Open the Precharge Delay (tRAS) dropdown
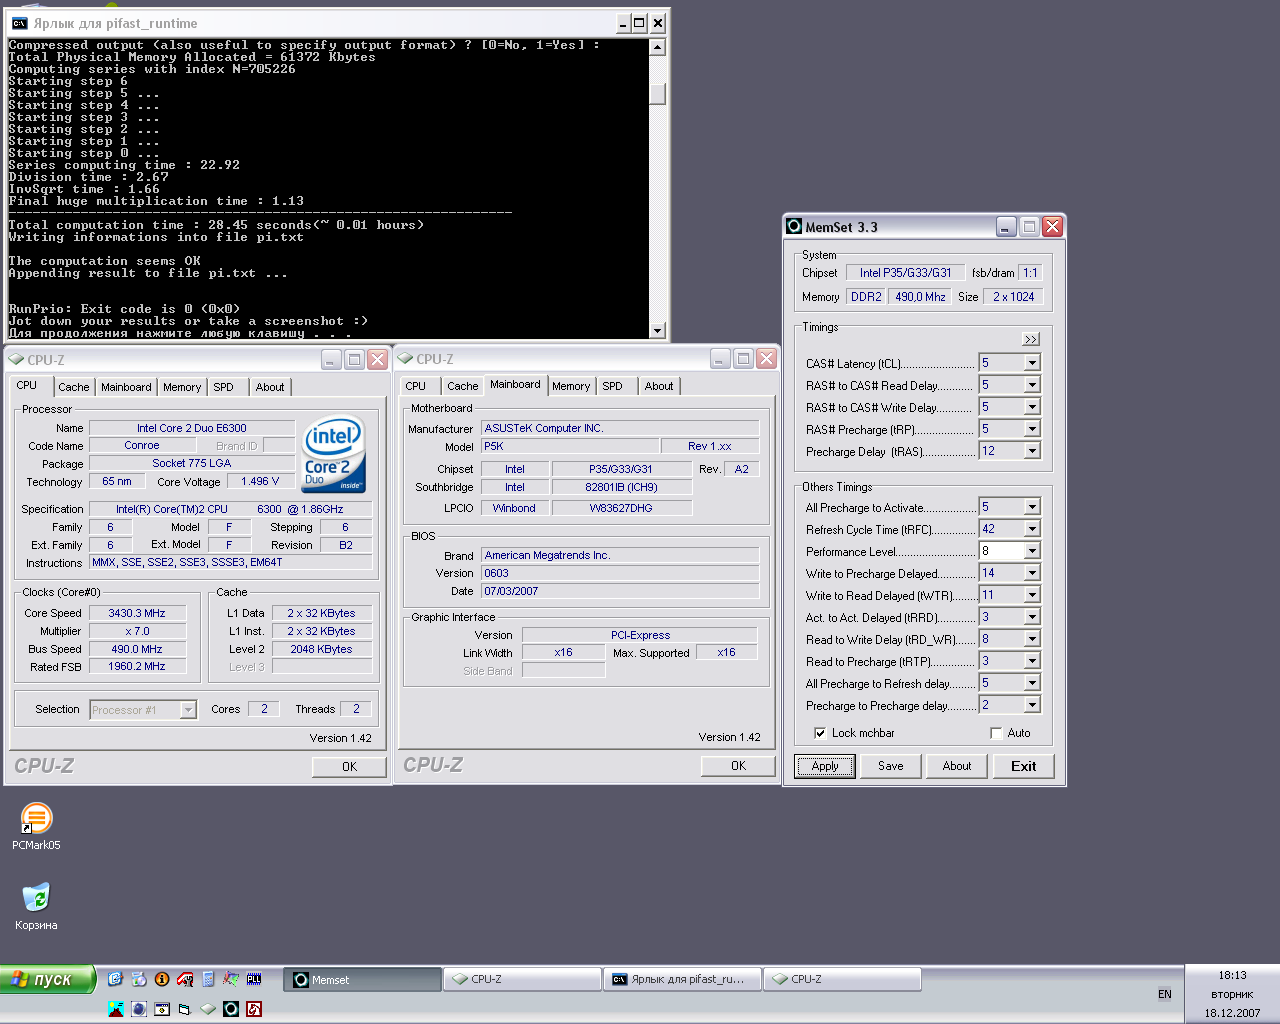Image resolution: width=1280 pixels, height=1024 pixels. click(x=1032, y=451)
